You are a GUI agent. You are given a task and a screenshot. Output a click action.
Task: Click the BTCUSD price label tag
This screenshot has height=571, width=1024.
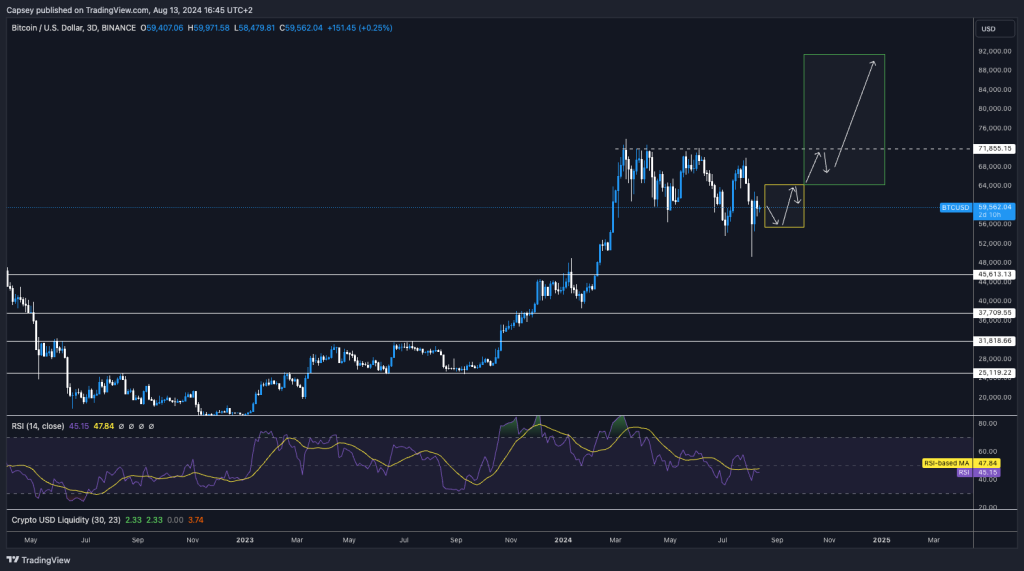954,207
